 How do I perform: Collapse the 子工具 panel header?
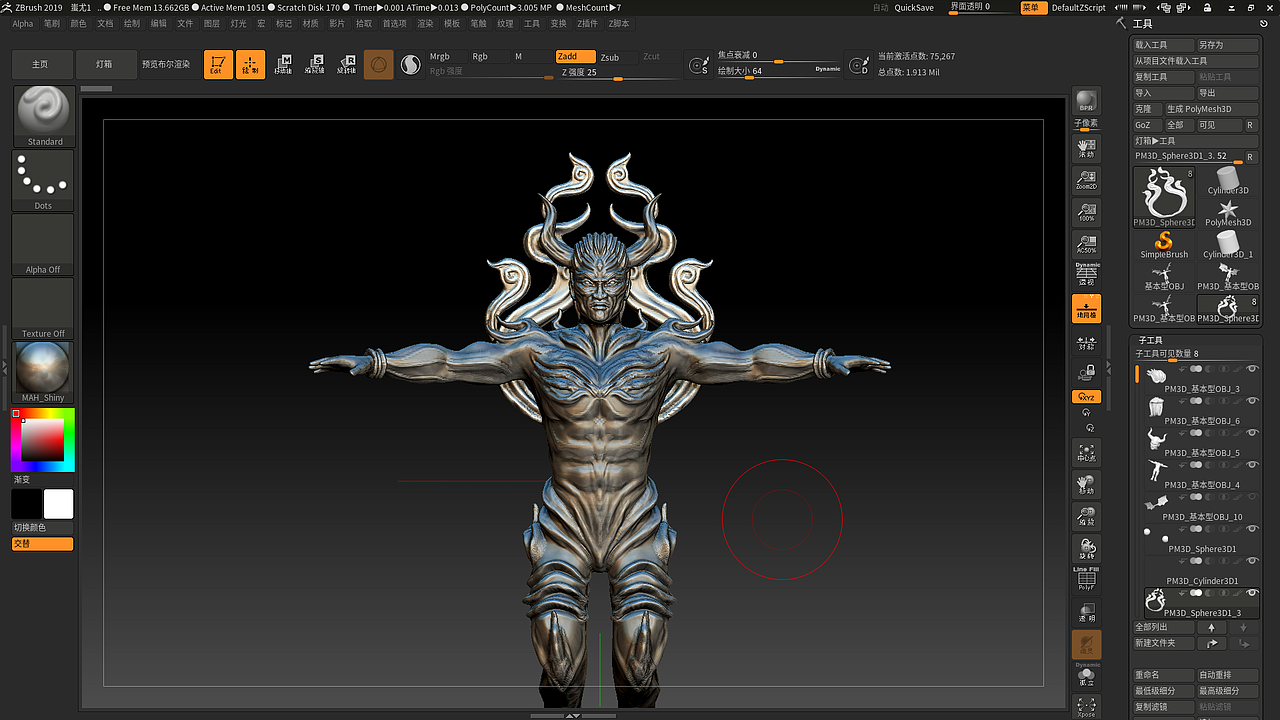(x=1150, y=341)
